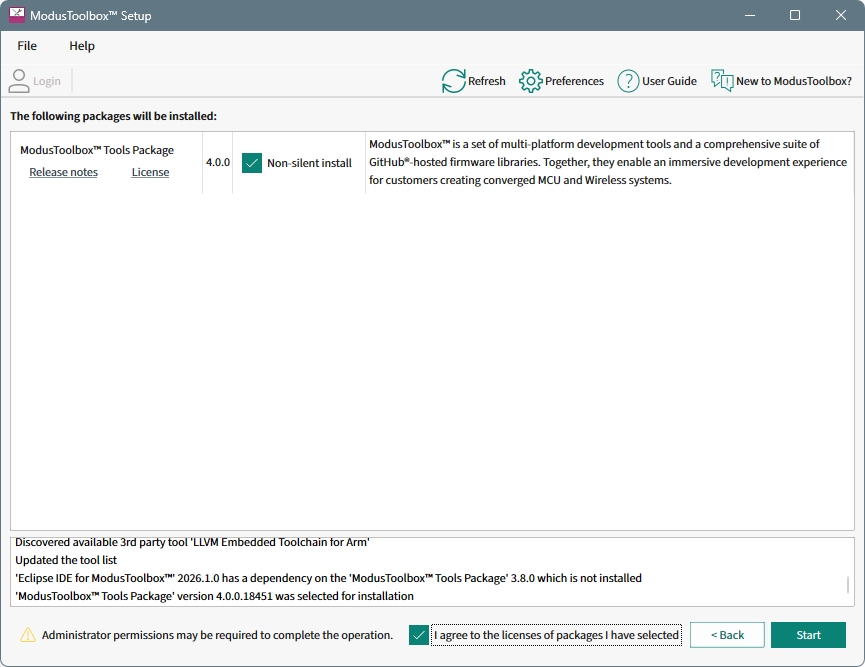Toggle the Non-silent install checkbox
This screenshot has height=667, width=865.
(x=252, y=163)
